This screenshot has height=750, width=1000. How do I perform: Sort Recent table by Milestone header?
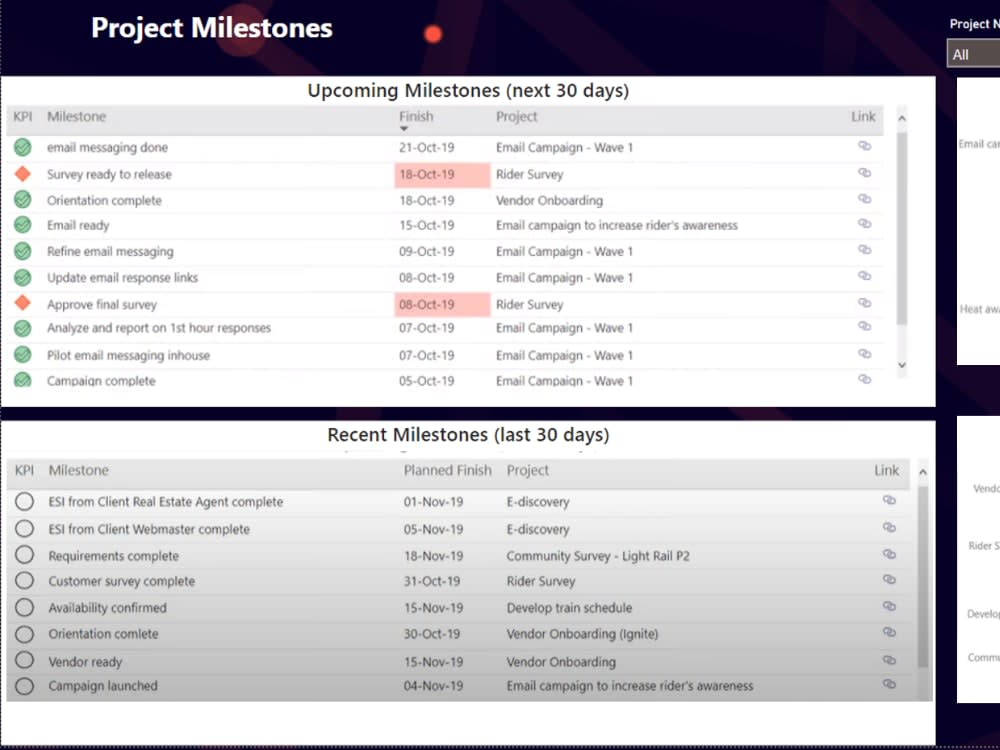(78, 471)
